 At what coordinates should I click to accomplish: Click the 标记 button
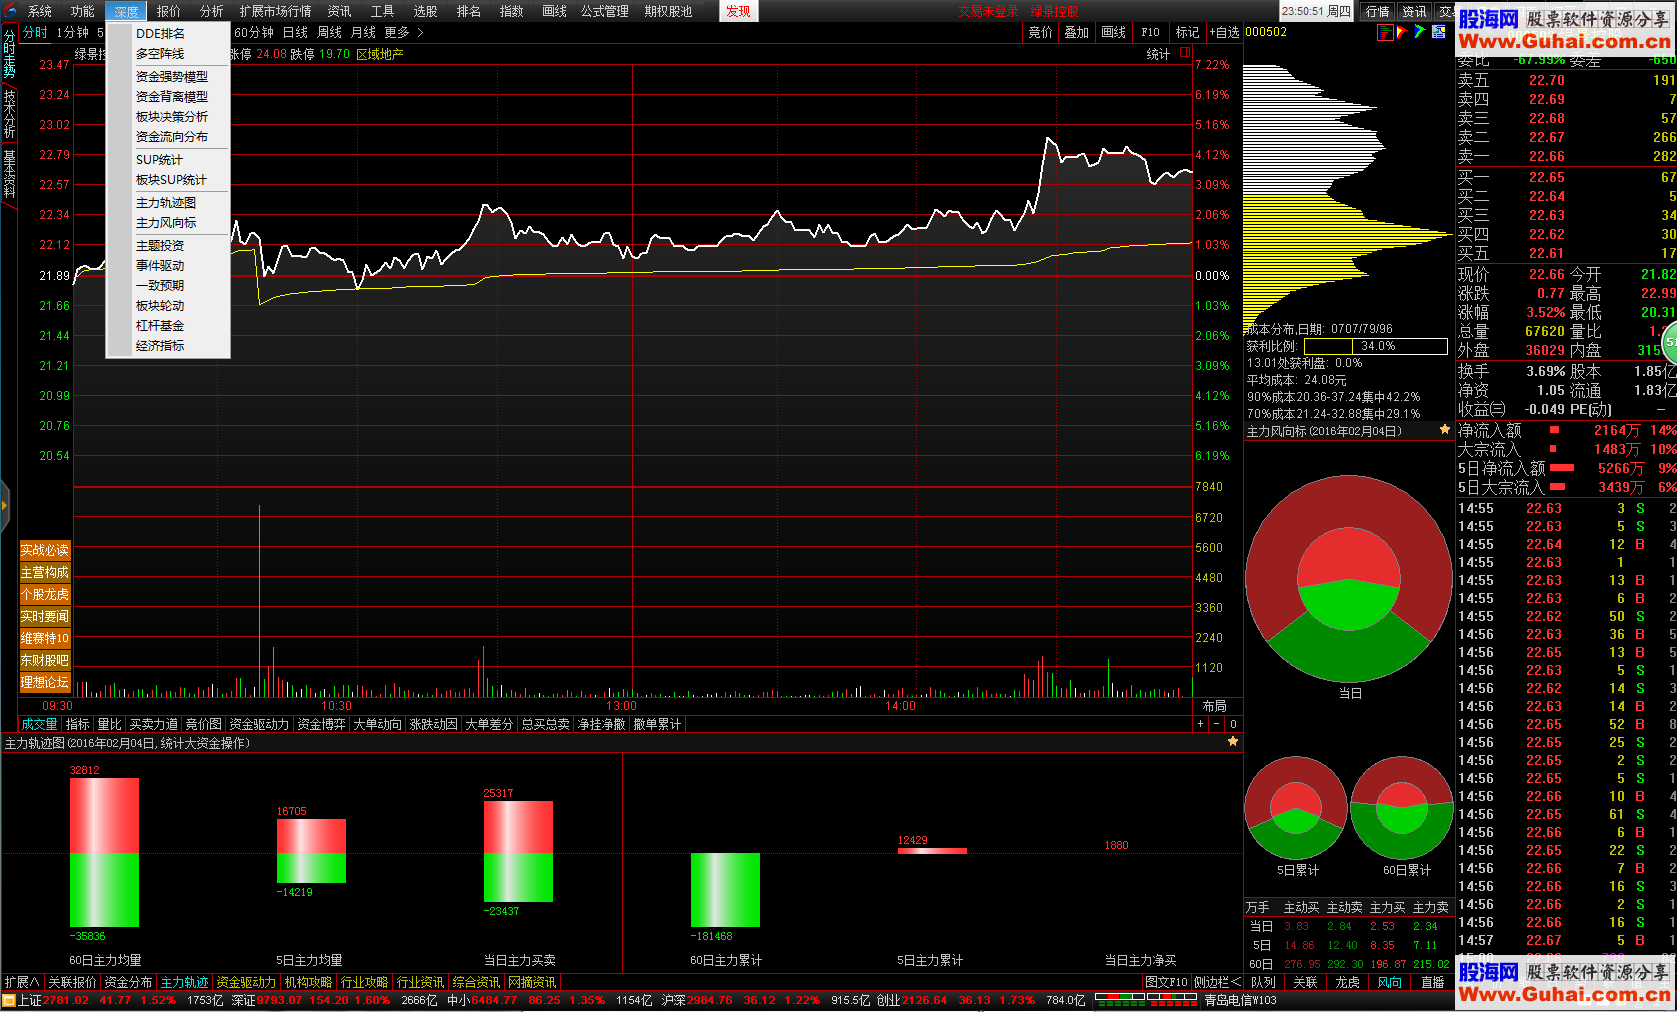click(1187, 32)
